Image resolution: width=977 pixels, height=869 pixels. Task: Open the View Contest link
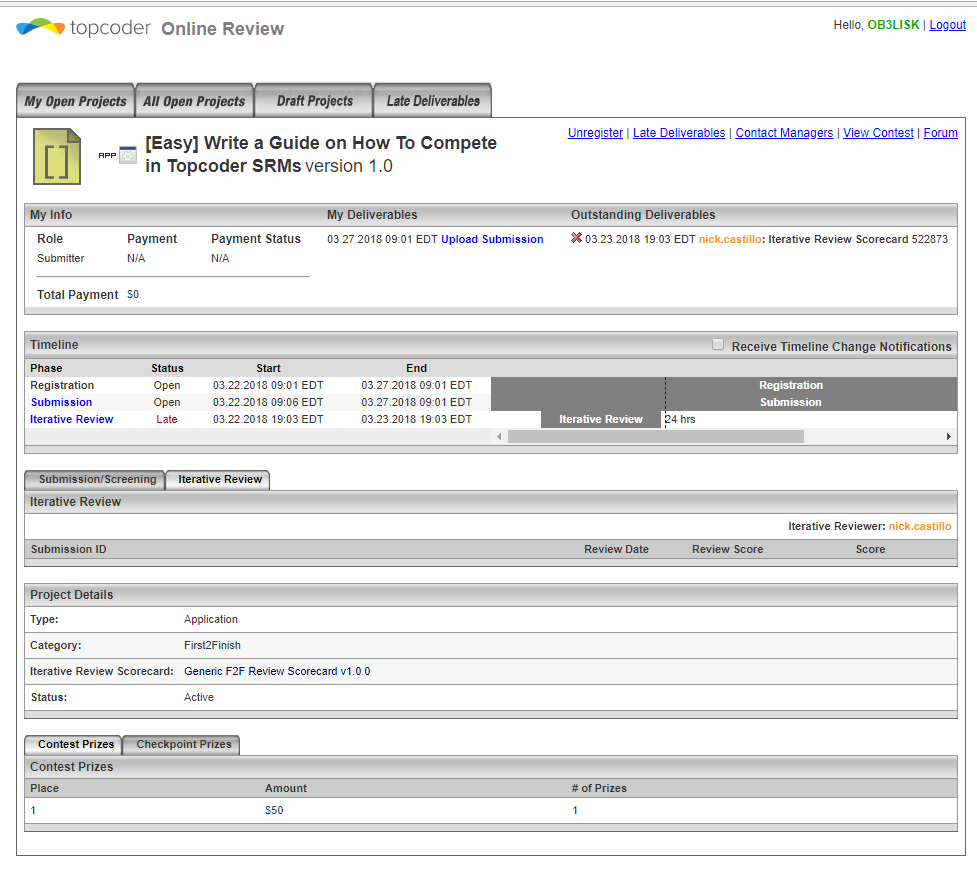(878, 133)
